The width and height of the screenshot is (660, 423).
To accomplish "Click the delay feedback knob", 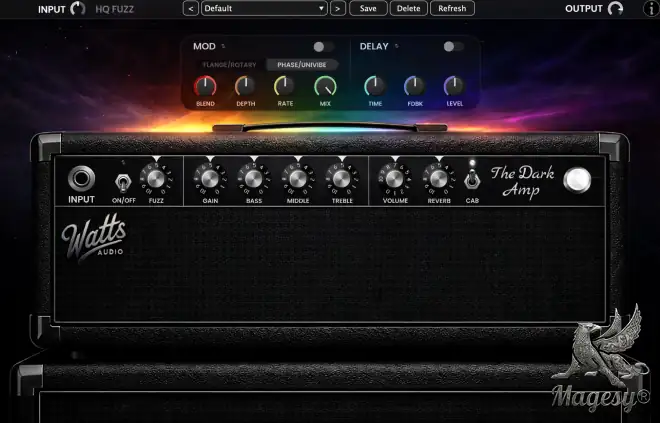I will click(x=415, y=87).
